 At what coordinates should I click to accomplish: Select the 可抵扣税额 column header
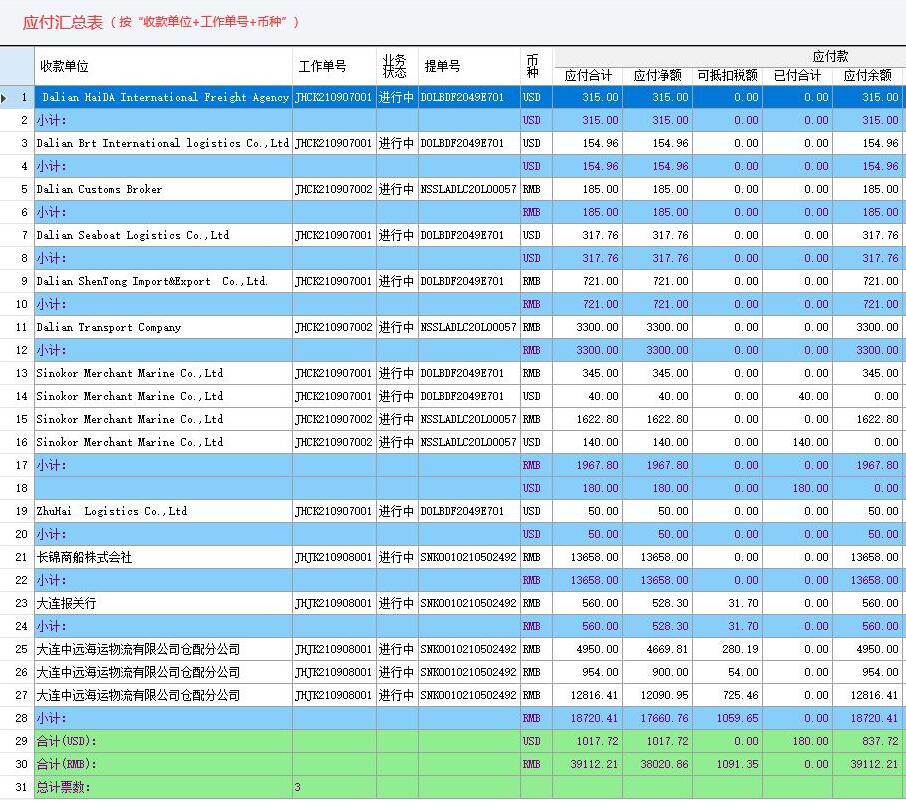[727, 75]
